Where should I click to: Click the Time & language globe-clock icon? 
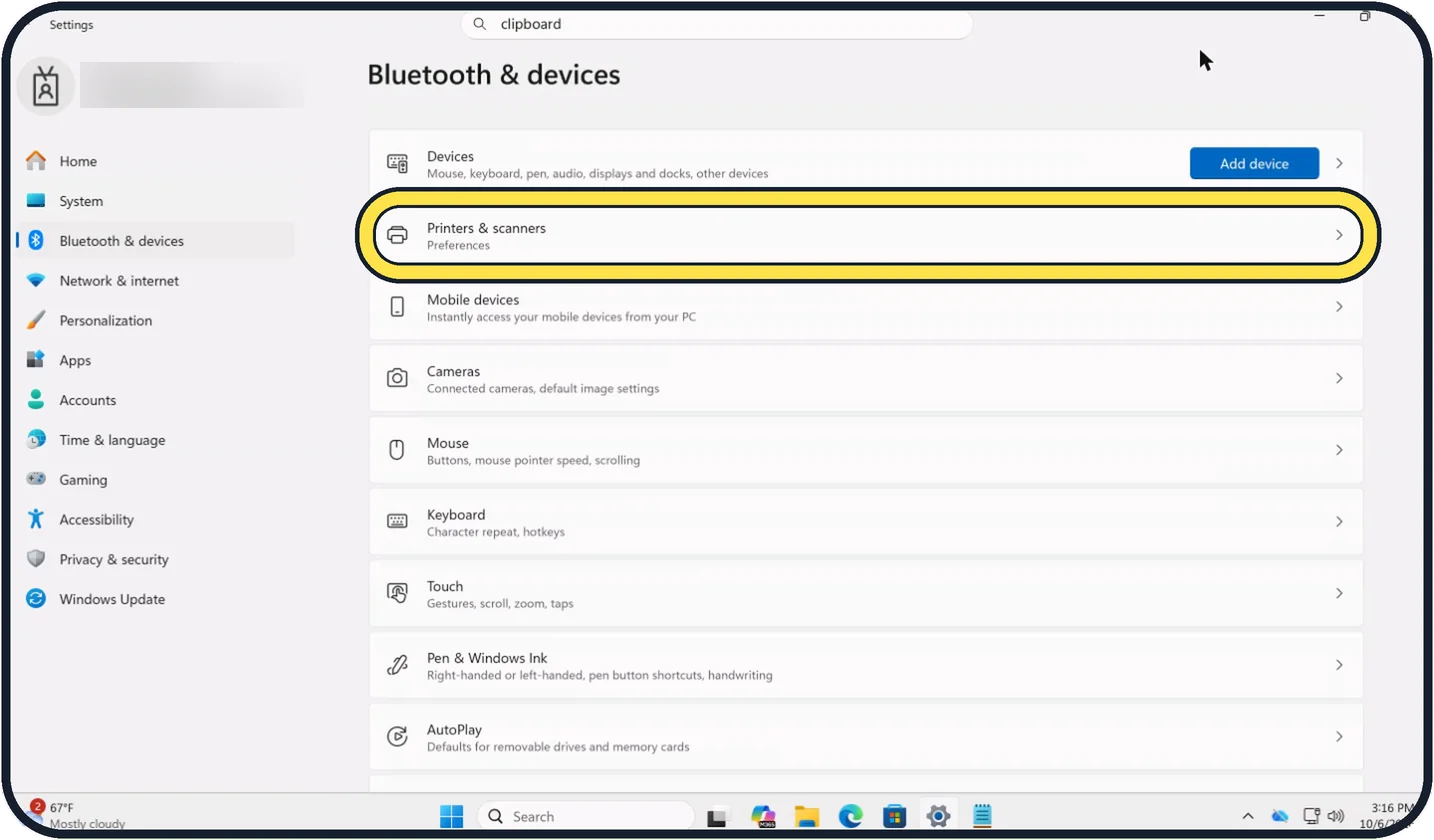click(36, 440)
